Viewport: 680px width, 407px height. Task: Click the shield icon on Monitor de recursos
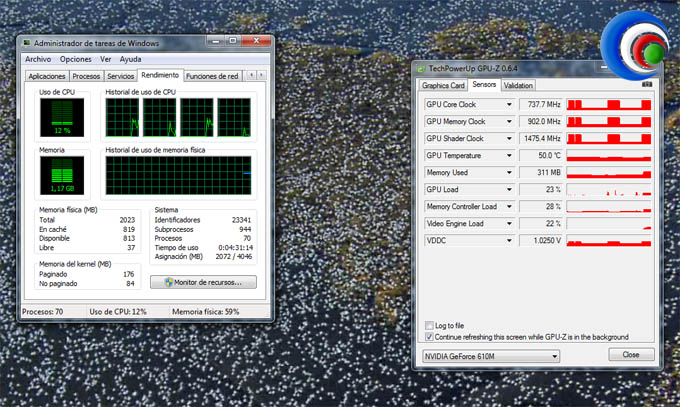coord(169,282)
